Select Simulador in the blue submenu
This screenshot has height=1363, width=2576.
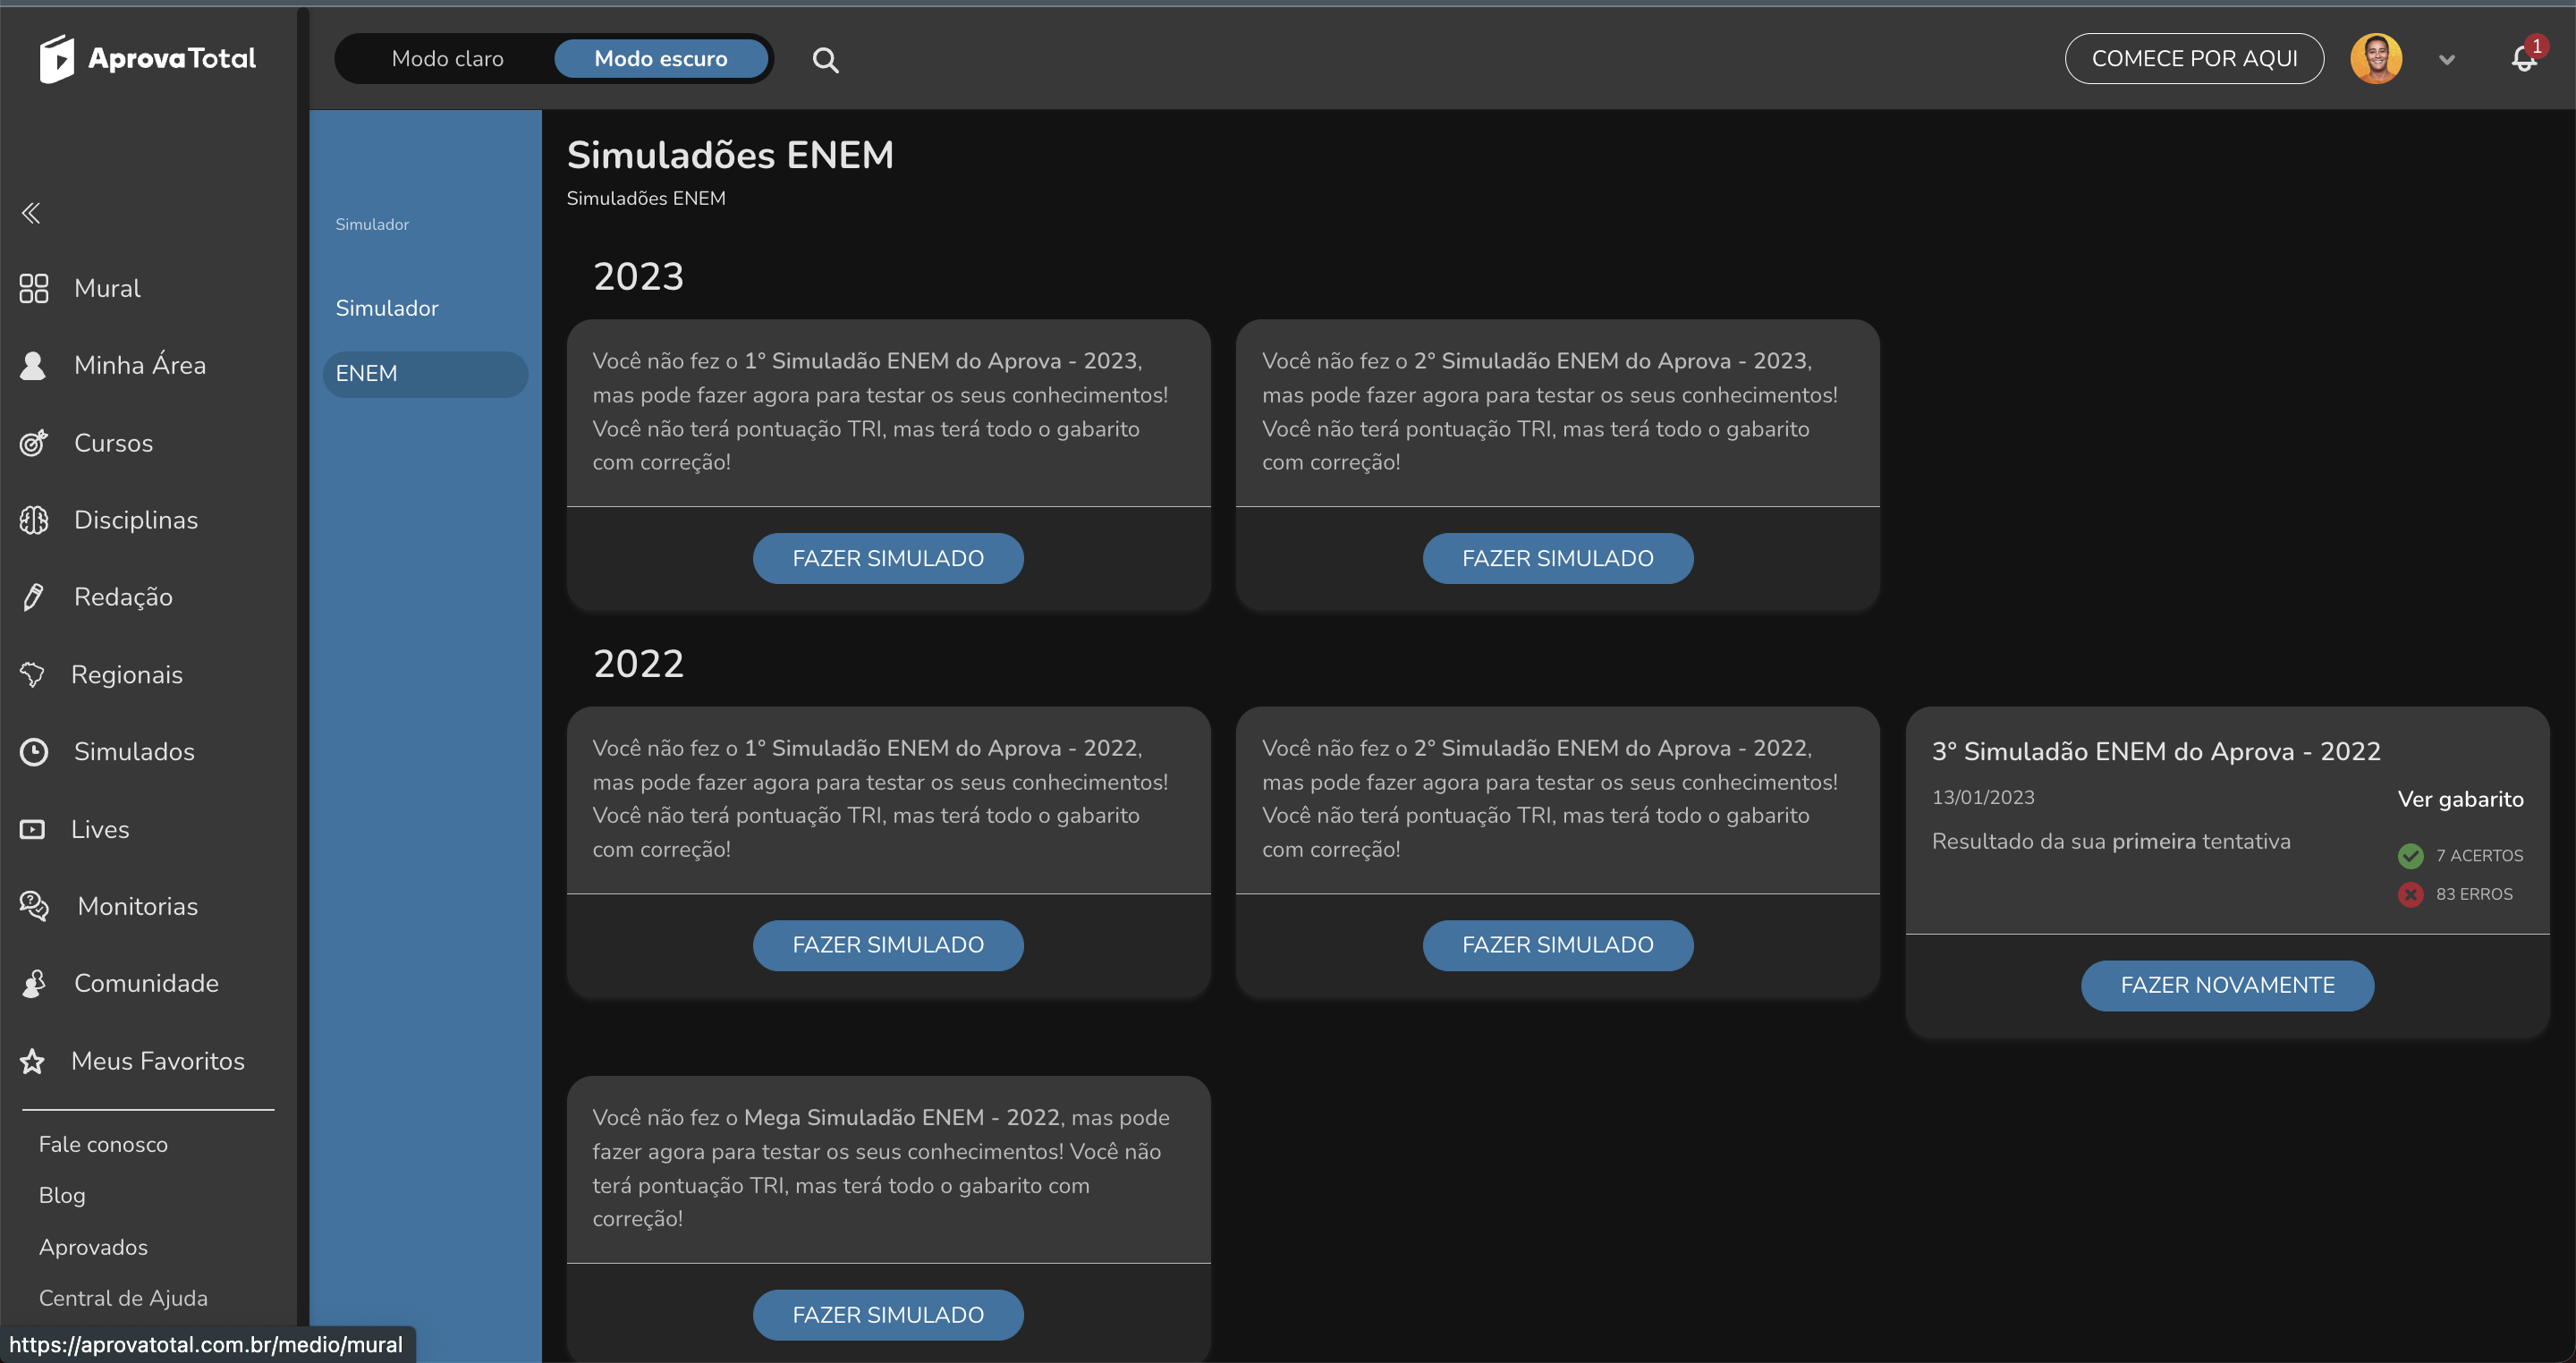coord(387,308)
